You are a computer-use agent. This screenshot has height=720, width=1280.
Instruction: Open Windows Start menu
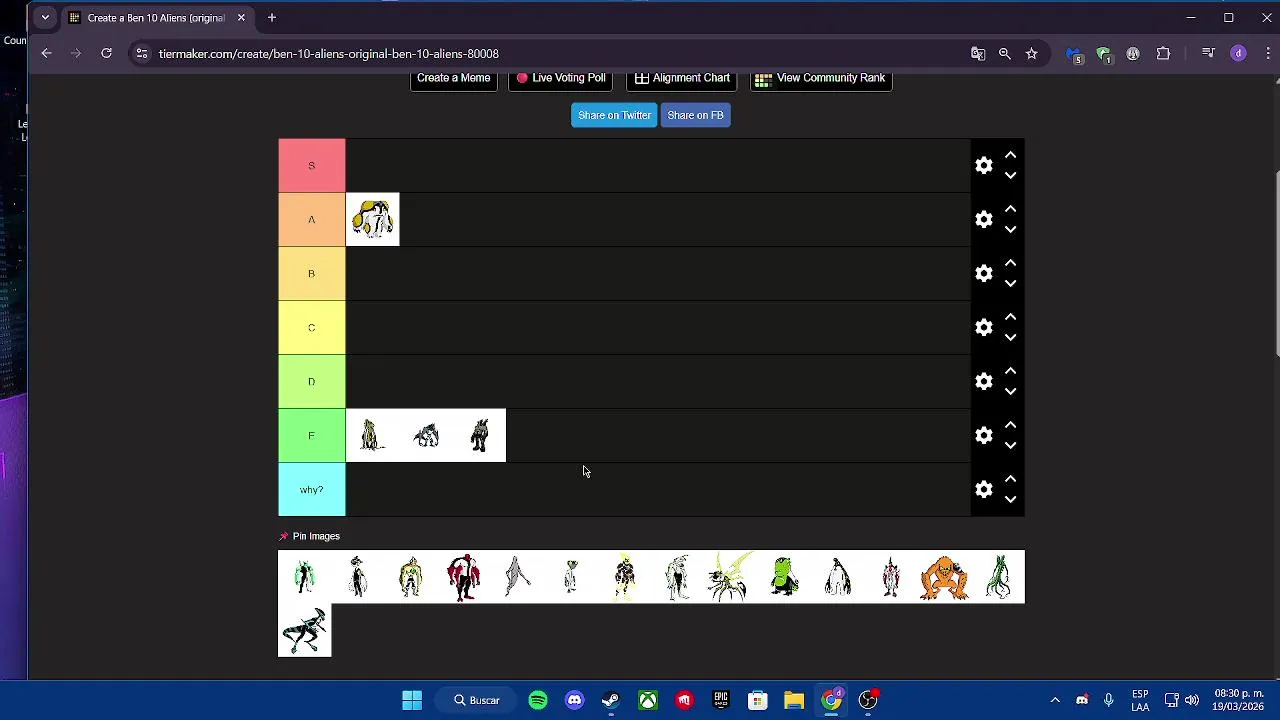pyautogui.click(x=412, y=700)
